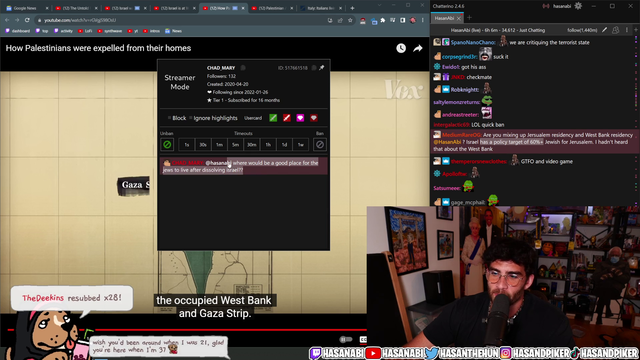Viewport: 640px width, 360px height.
Task: Timeout user for 1s
Action: tap(187, 144)
